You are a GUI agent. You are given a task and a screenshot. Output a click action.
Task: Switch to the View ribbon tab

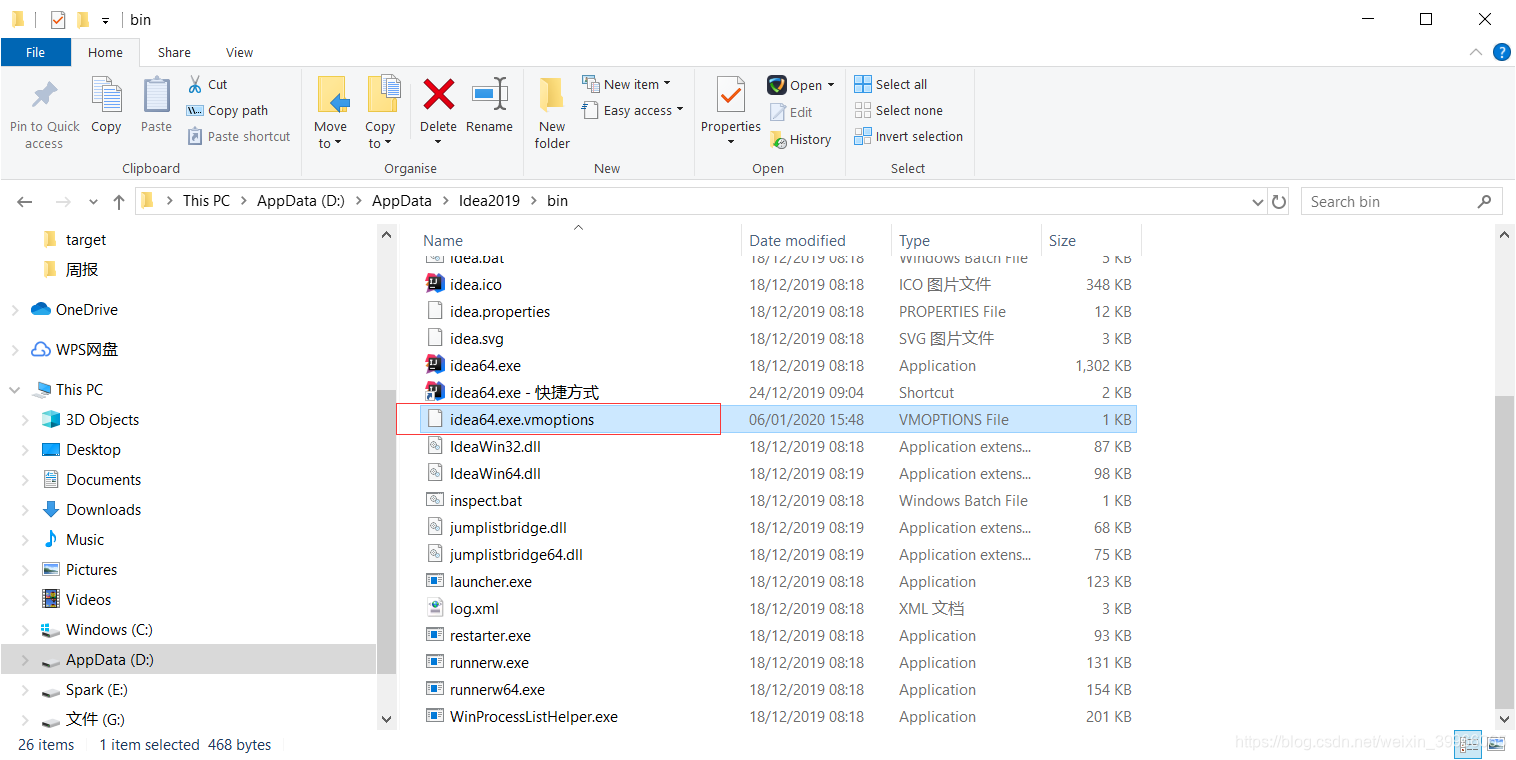(x=239, y=52)
